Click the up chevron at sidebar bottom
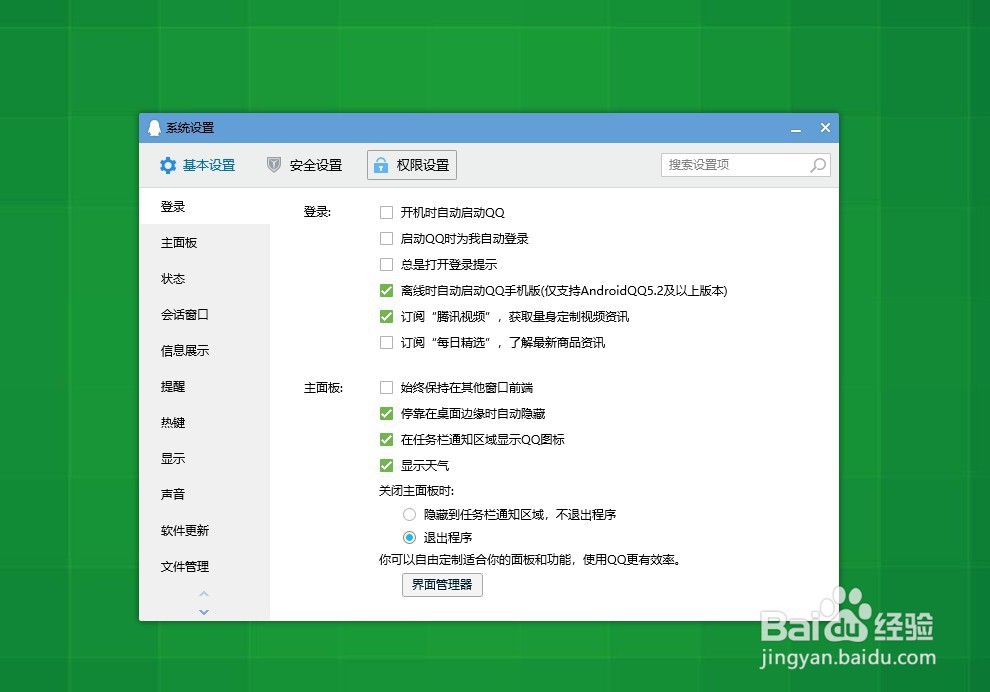990x692 pixels. tap(204, 593)
